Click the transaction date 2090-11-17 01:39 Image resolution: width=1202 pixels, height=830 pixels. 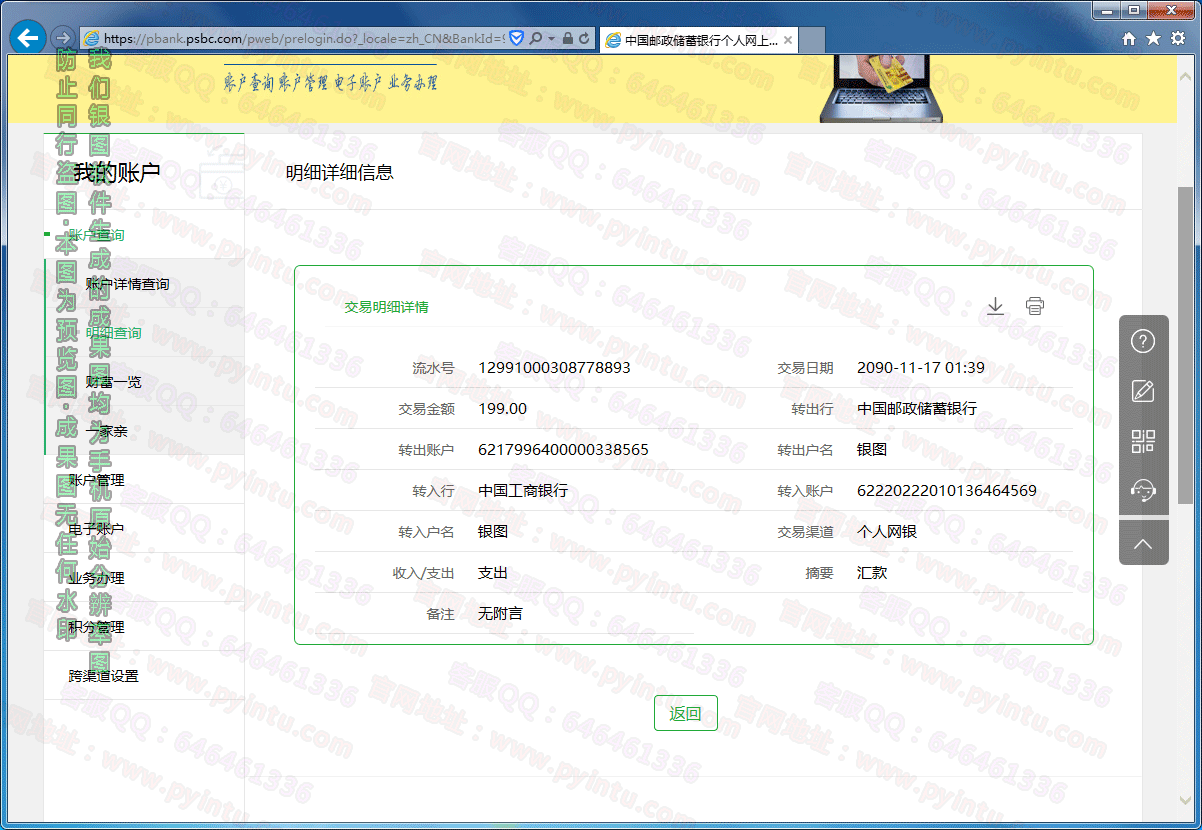click(x=921, y=367)
